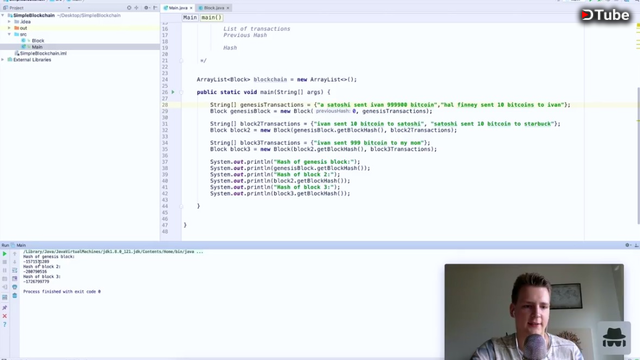Image resolution: width=640 pixels, height=360 pixels.
Task: Fold the main method at line 26
Action: (181, 92)
